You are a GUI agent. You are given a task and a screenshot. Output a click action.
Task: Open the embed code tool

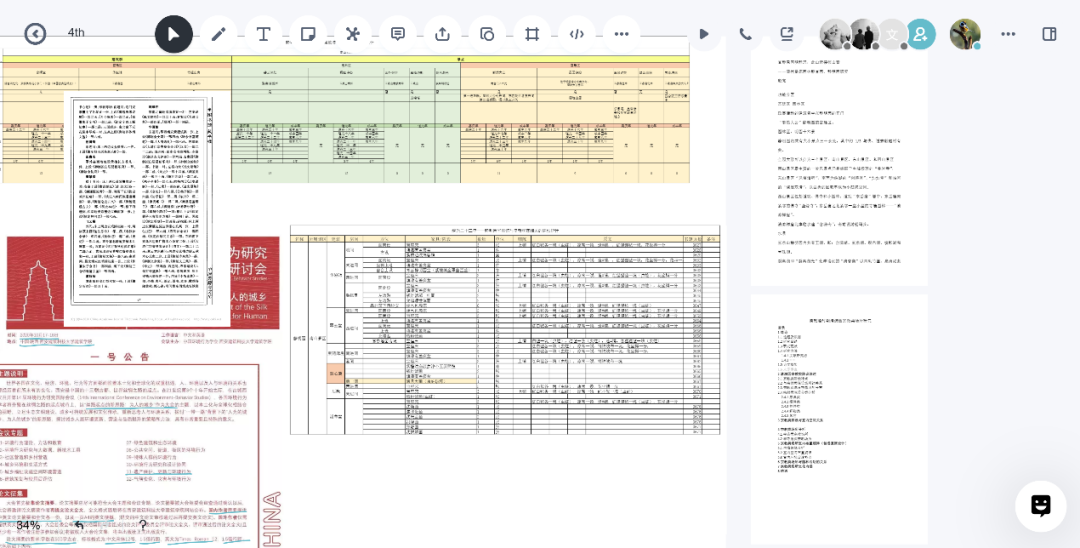pyautogui.click(x=577, y=34)
